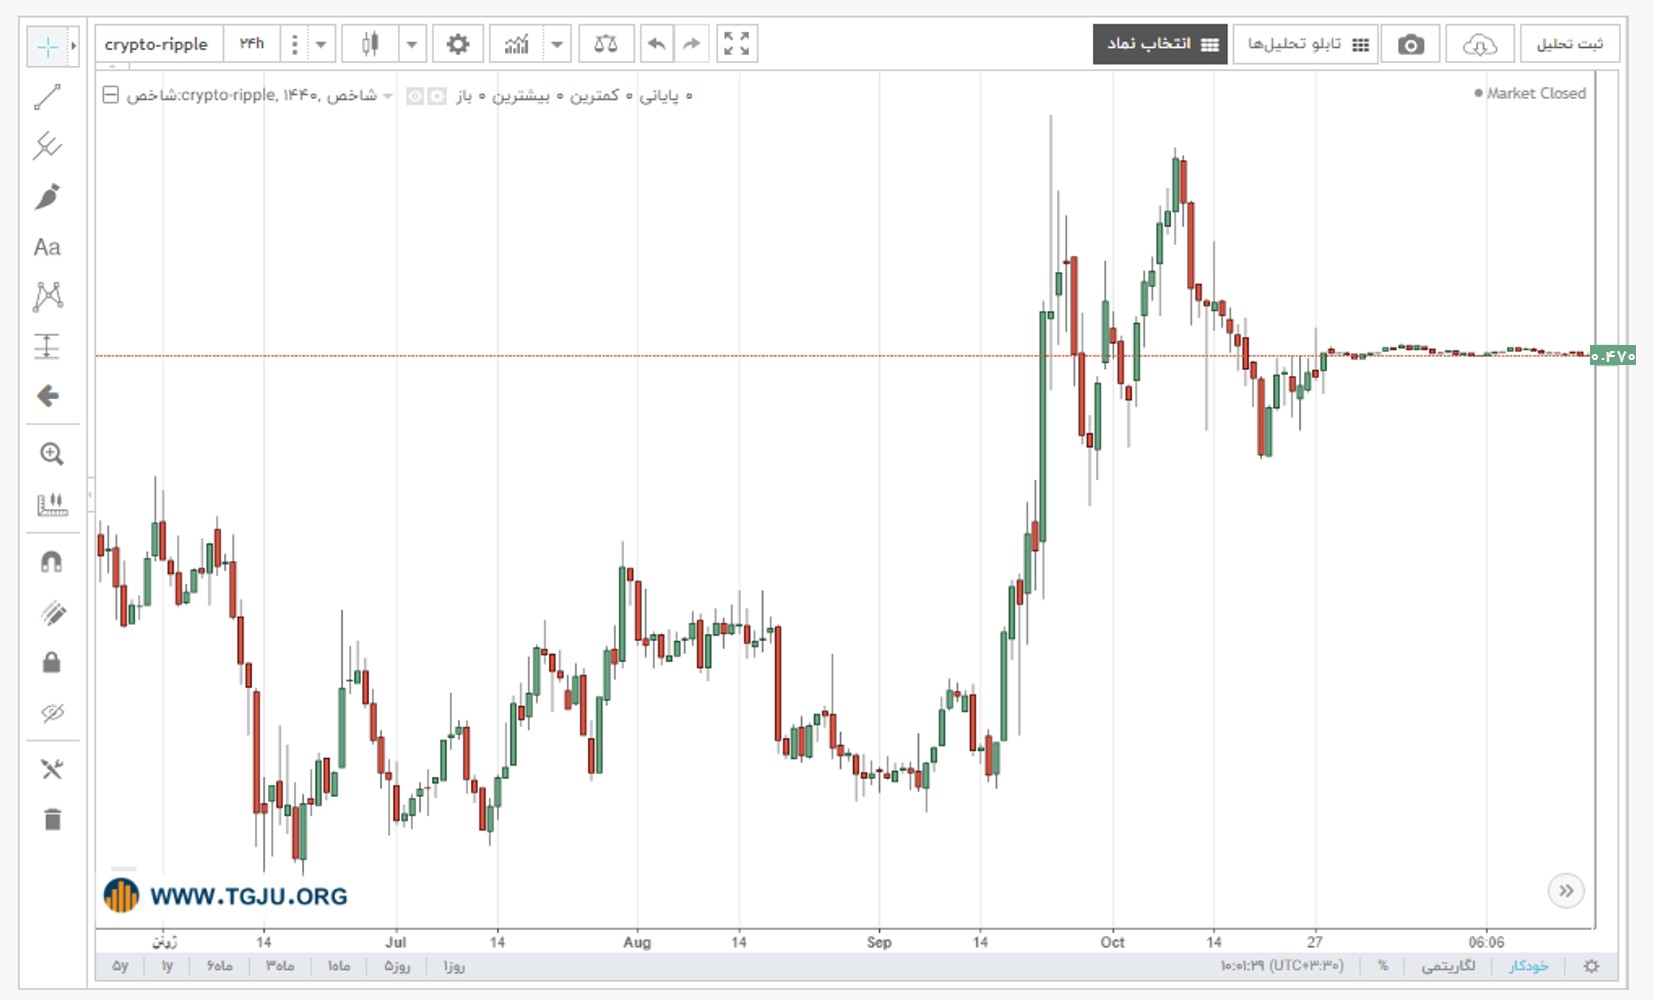Select the ۵روز time range

click(397, 966)
